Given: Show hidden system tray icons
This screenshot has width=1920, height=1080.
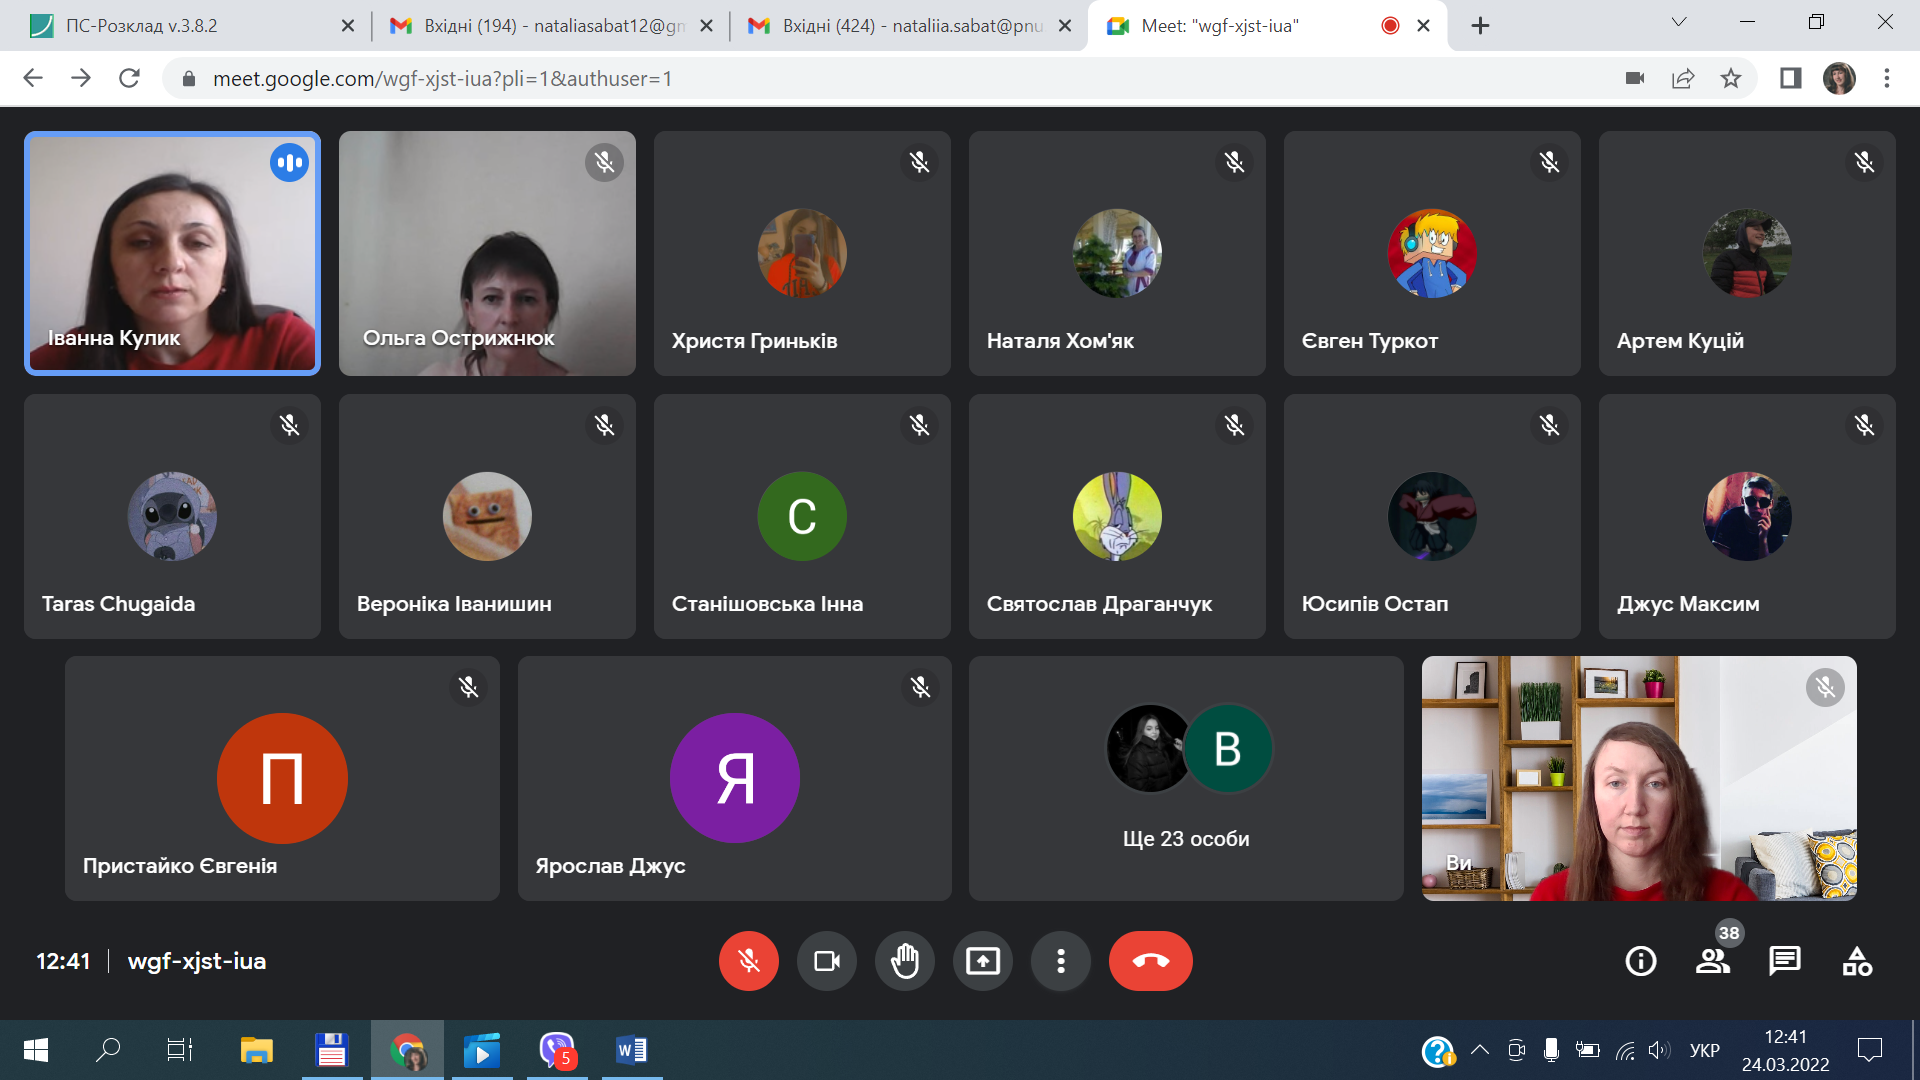Looking at the screenshot, I should point(1480,1050).
